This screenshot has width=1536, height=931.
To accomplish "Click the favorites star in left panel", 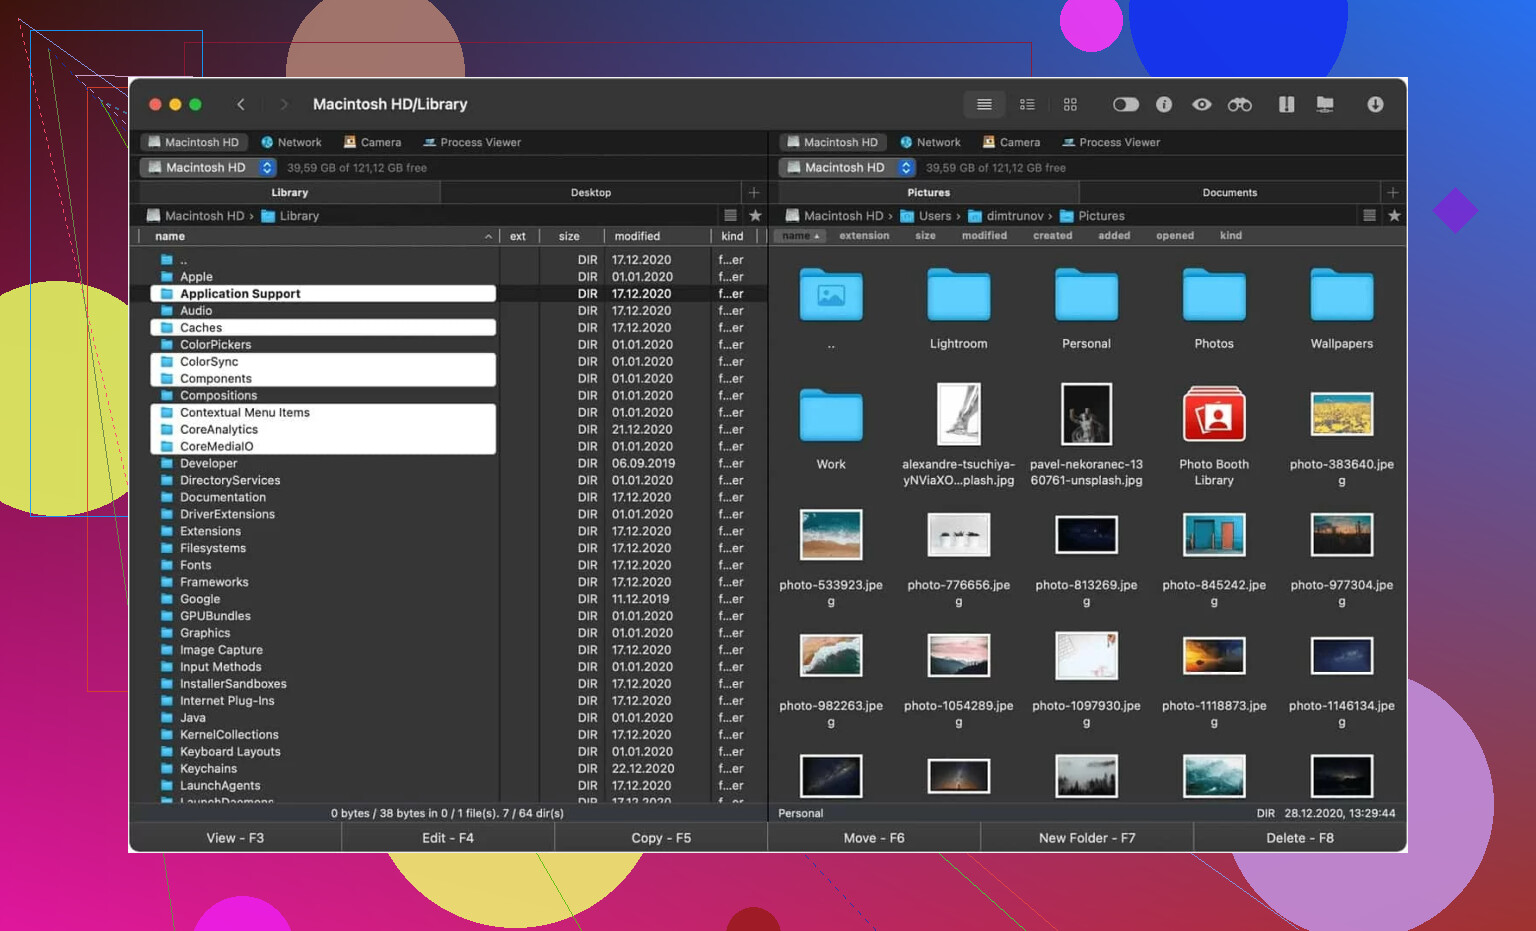I will tap(755, 216).
